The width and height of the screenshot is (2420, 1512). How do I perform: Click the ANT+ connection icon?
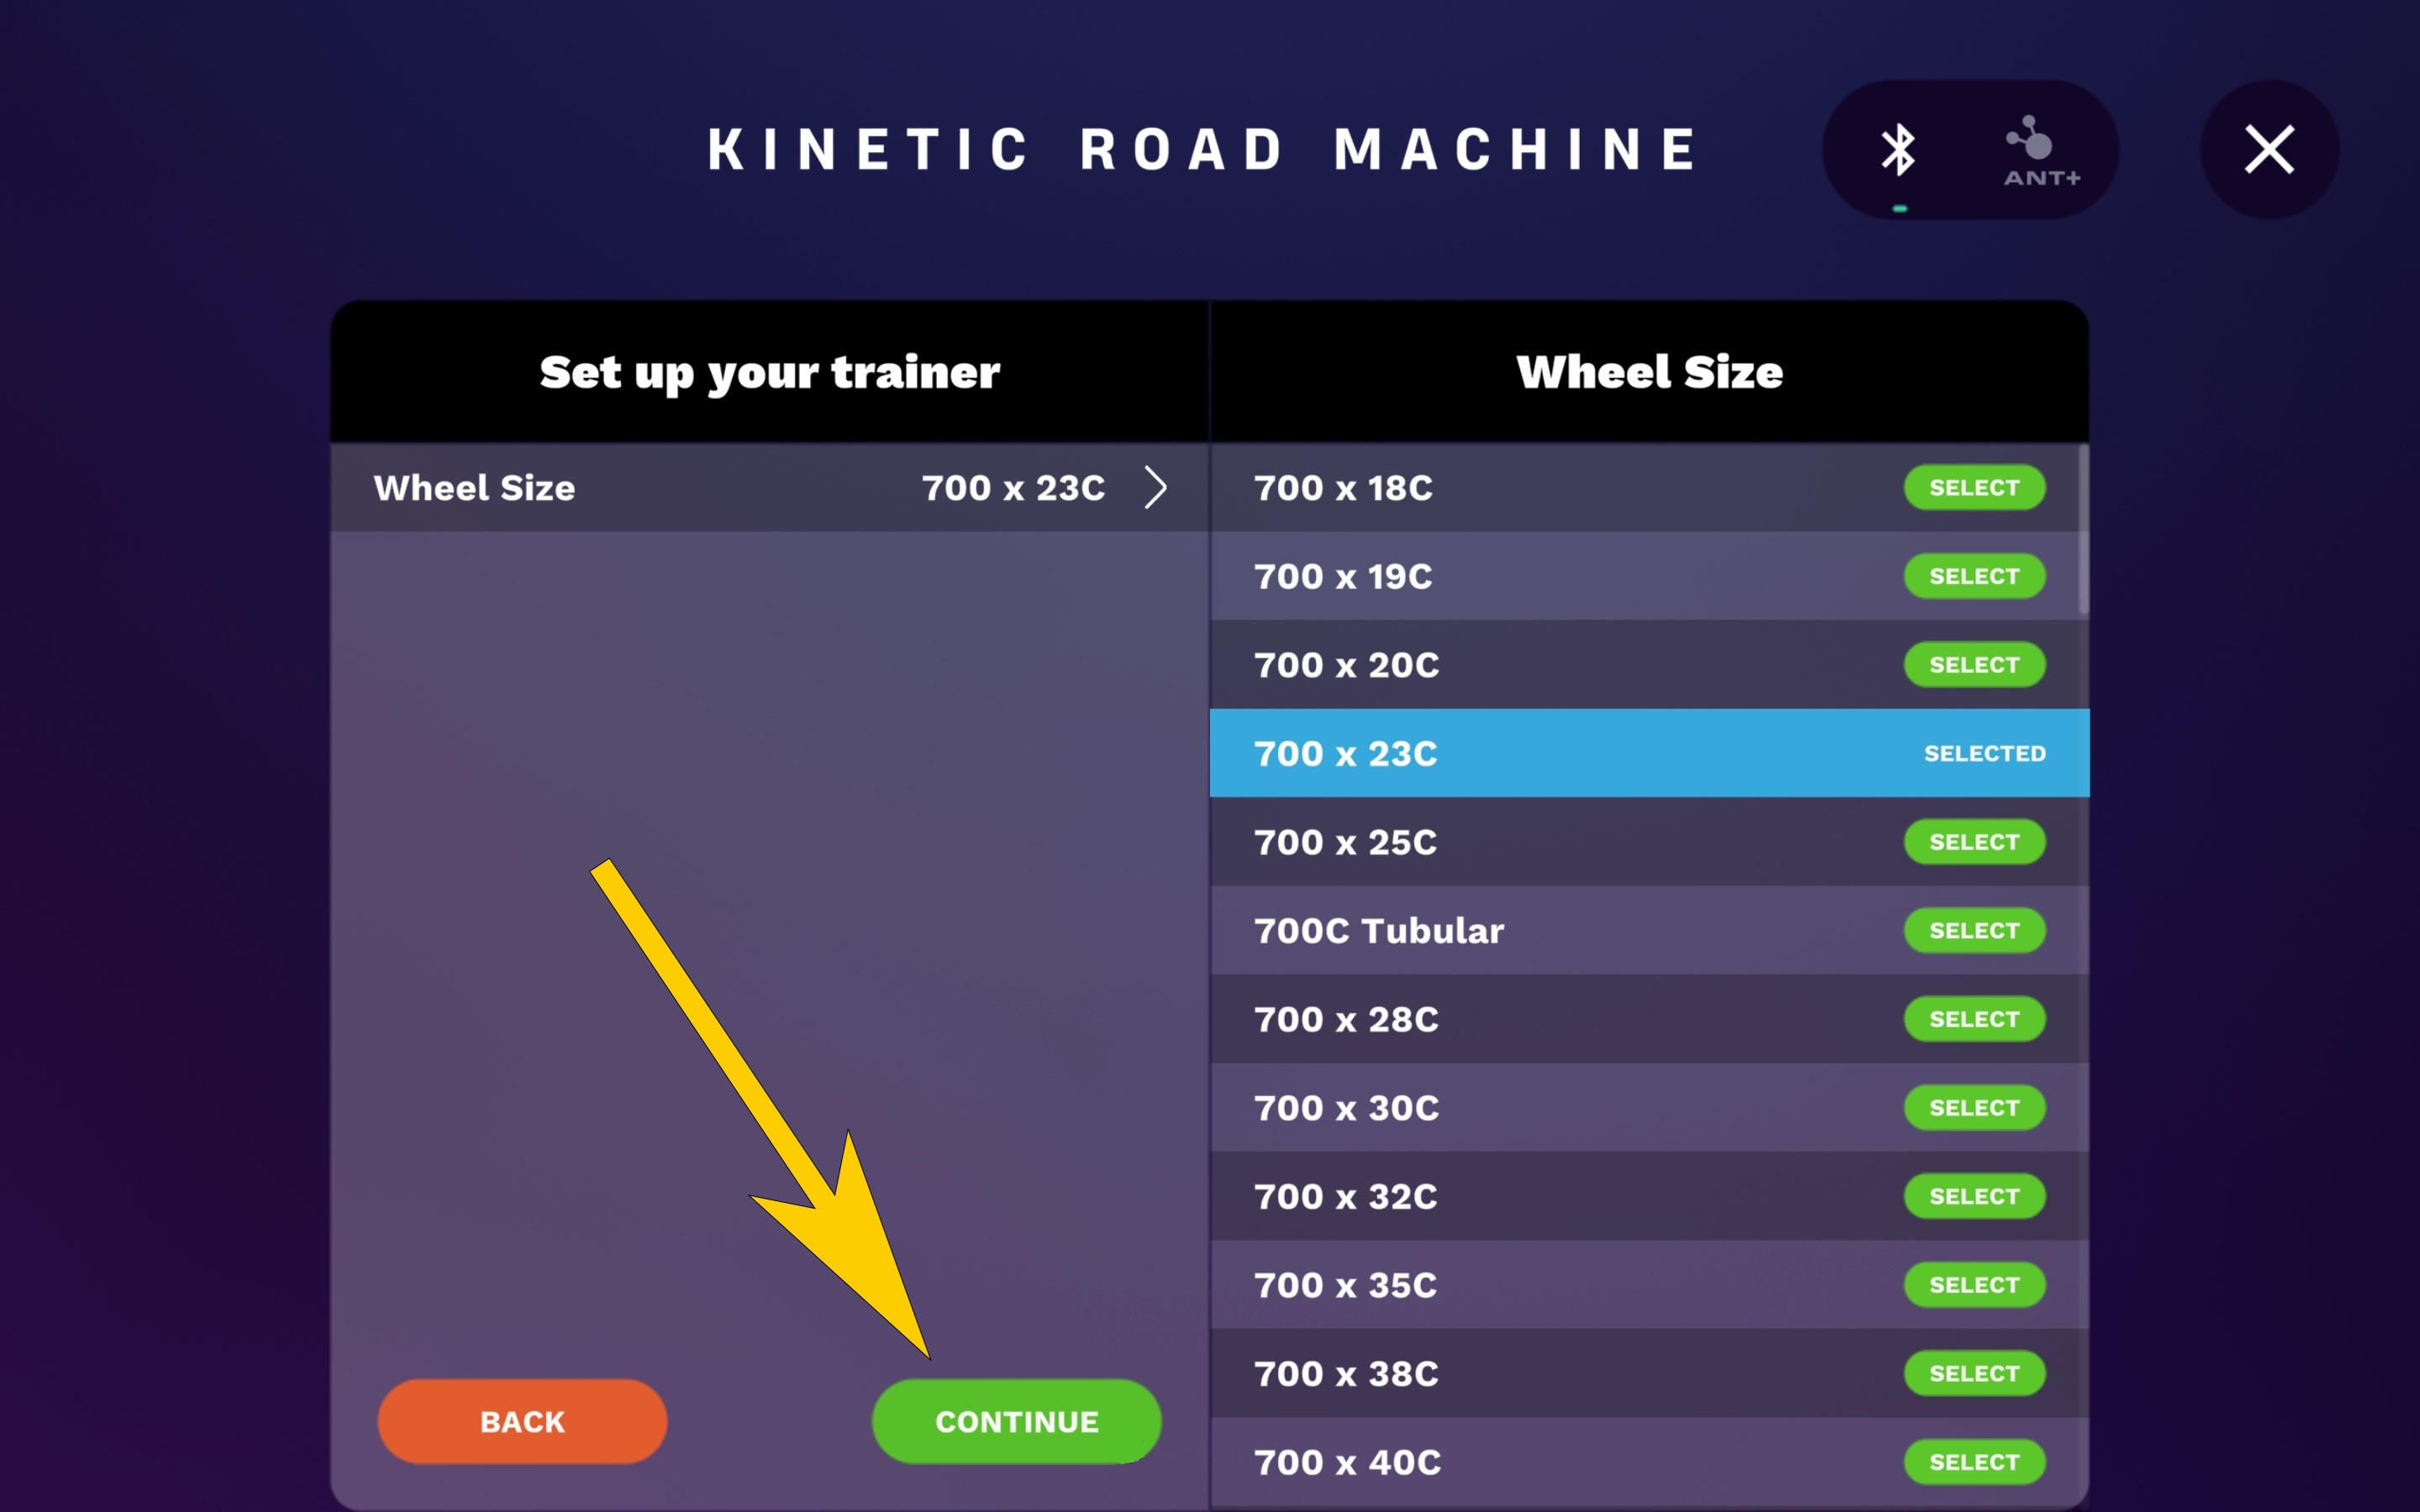[x=2040, y=152]
